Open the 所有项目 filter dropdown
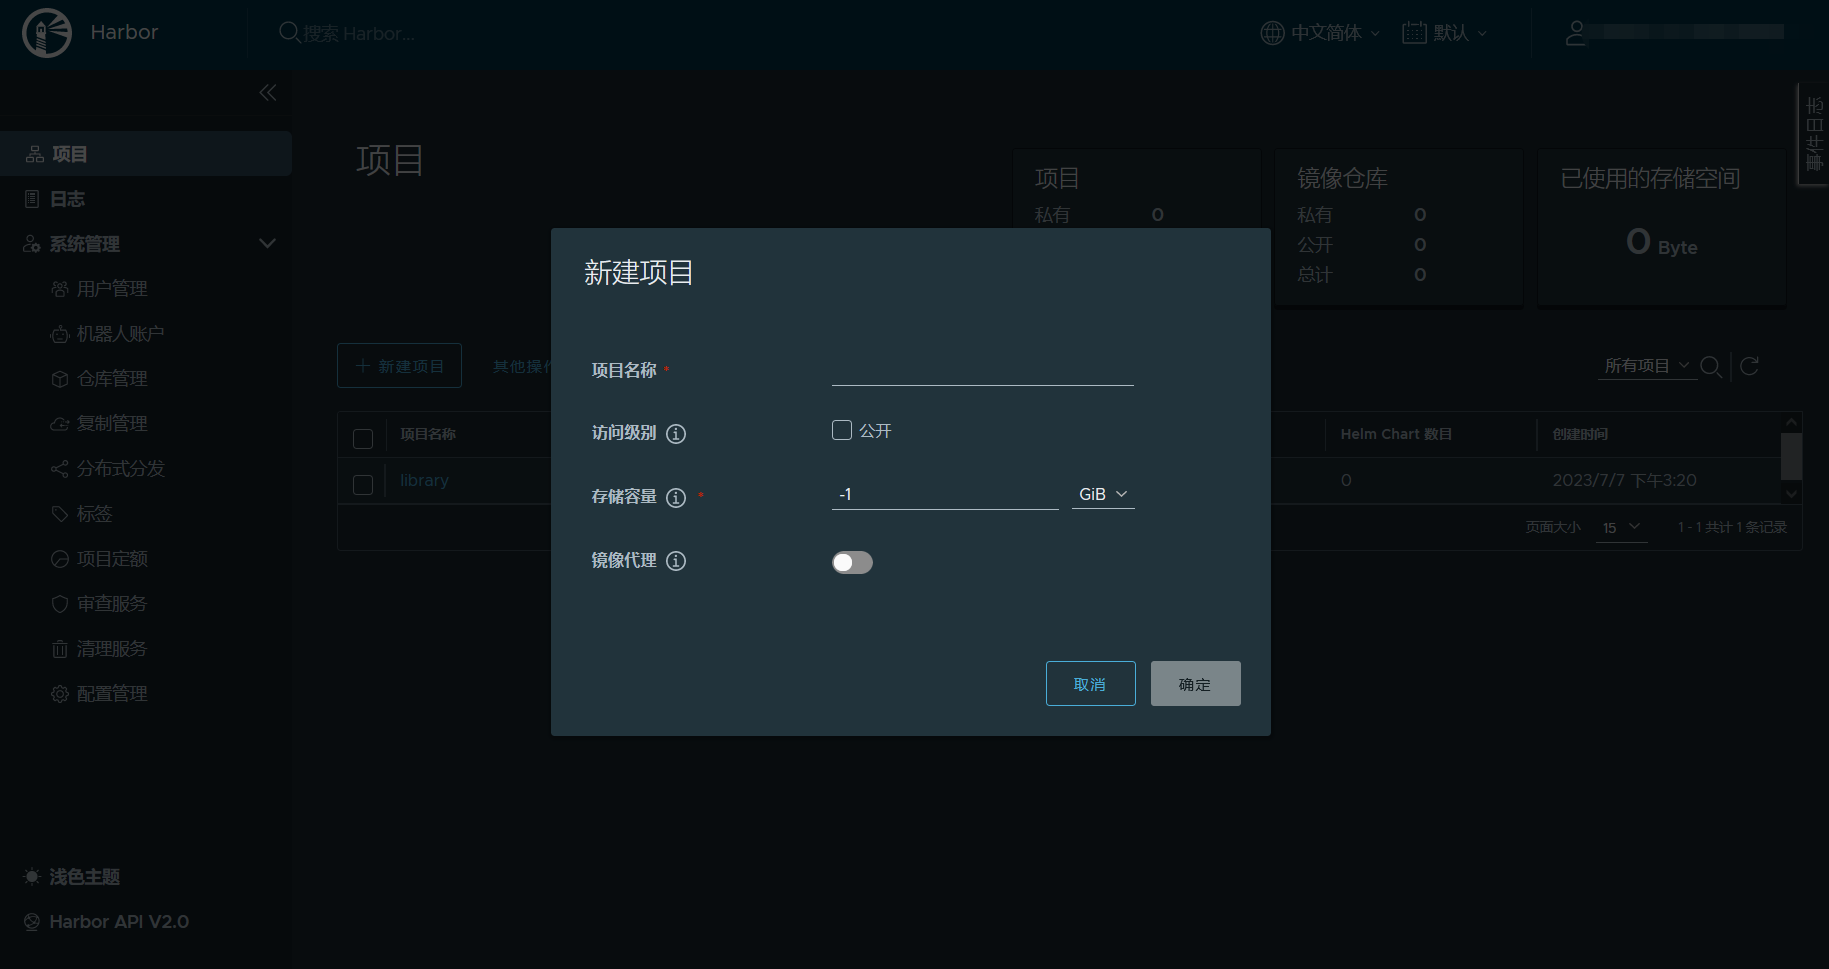This screenshot has height=969, width=1829. 1647,366
